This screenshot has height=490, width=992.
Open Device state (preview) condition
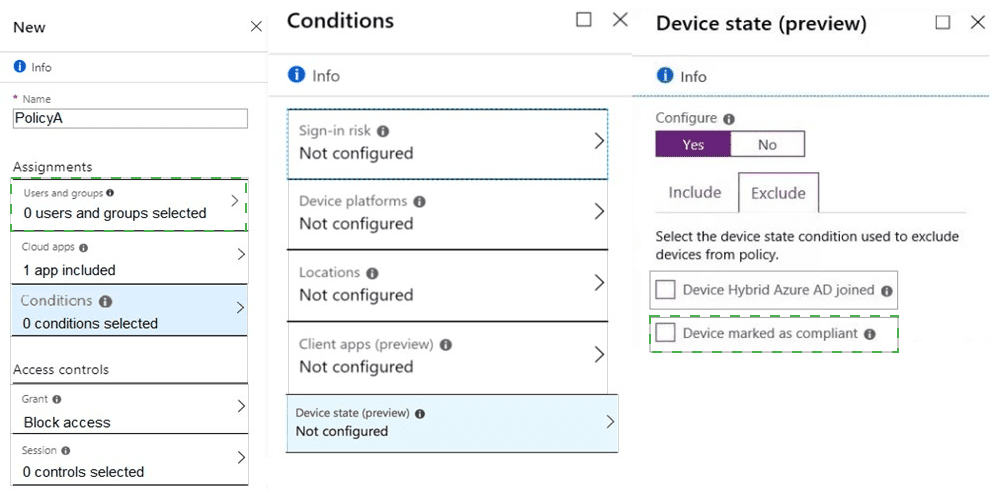coord(452,422)
